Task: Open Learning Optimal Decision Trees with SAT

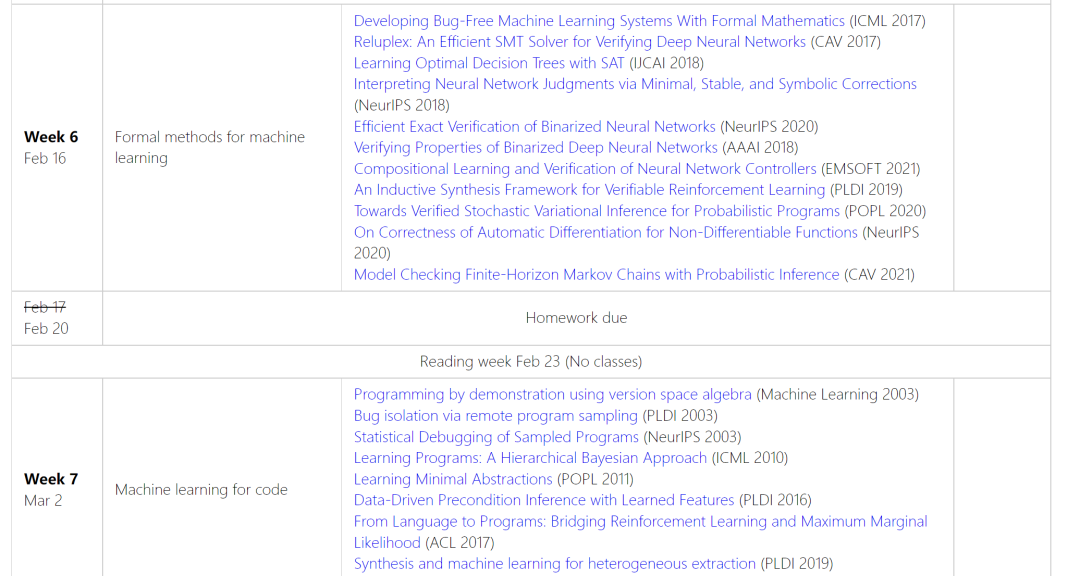Action: (x=488, y=63)
